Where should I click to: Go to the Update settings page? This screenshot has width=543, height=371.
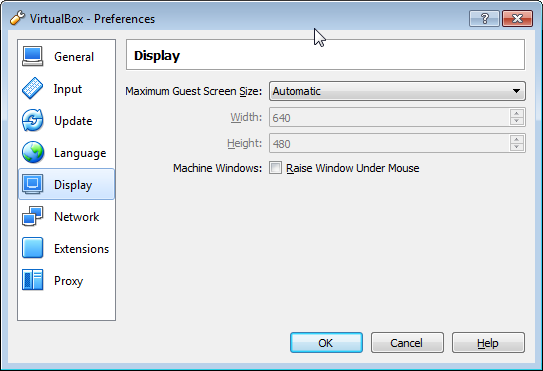[66, 121]
